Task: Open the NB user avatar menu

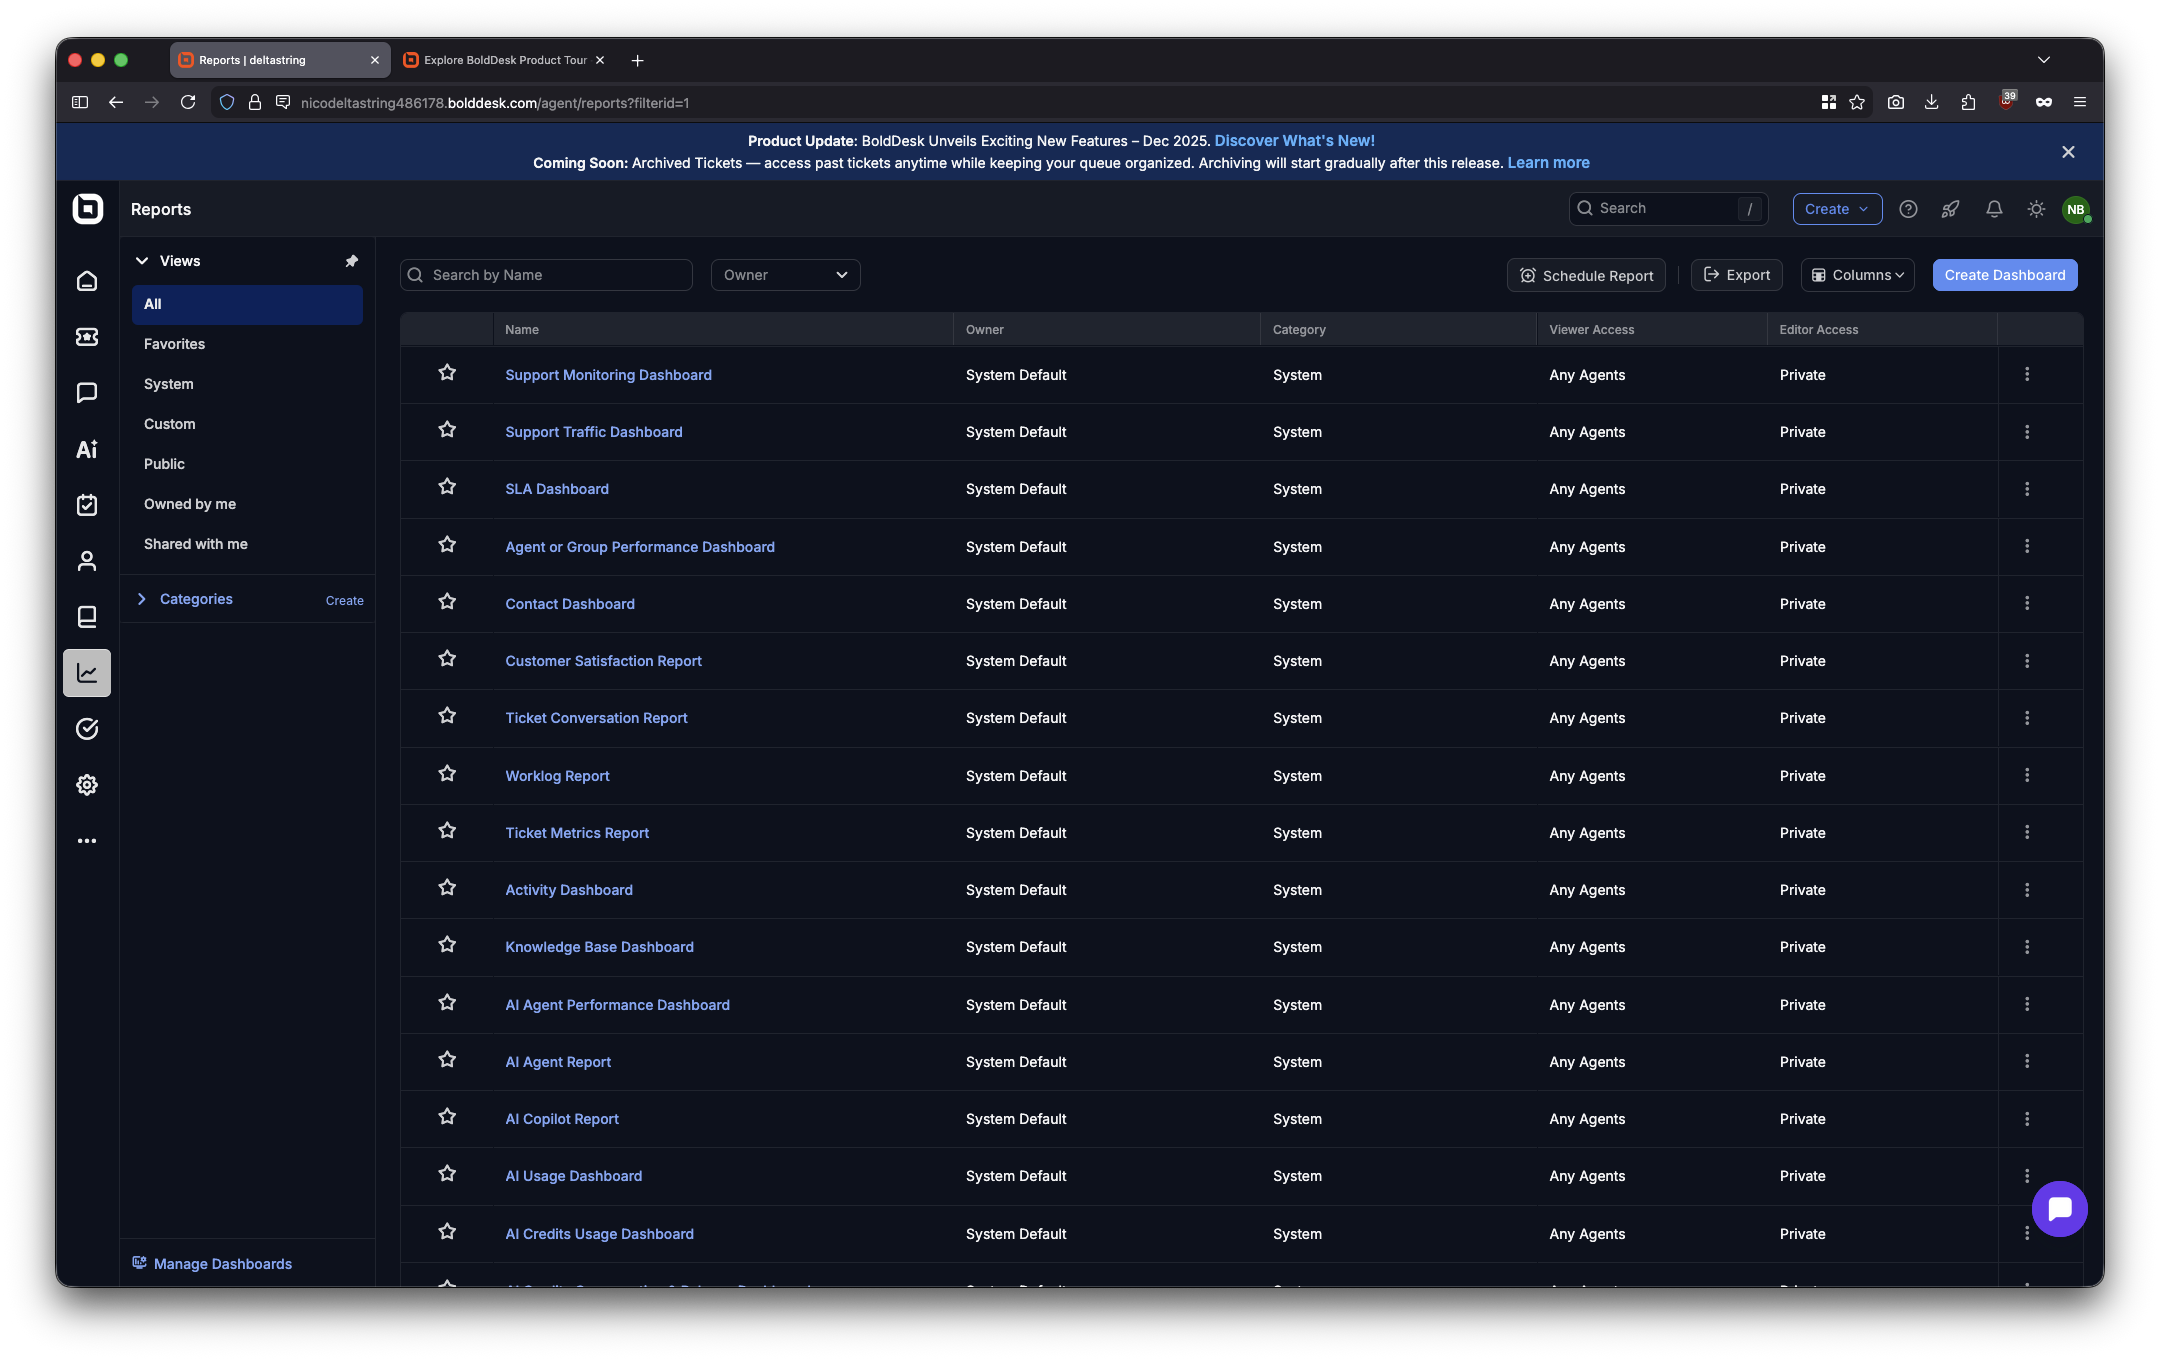Action: pos(2076,209)
